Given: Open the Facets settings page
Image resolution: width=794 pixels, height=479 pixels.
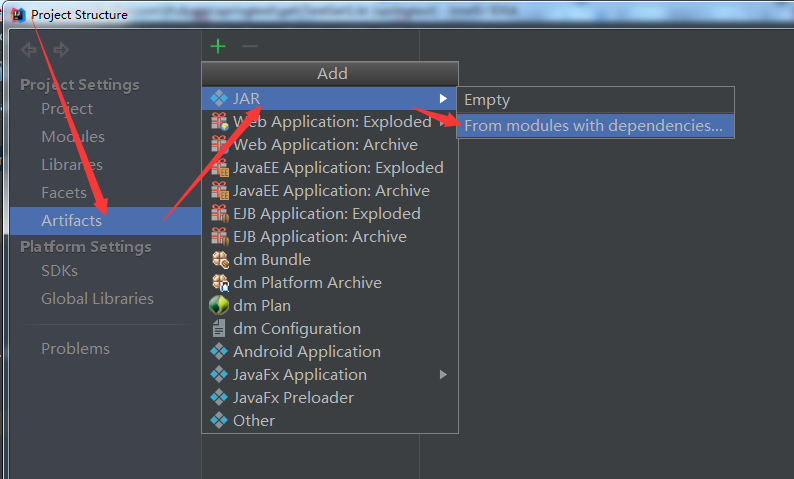Looking at the screenshot, I should click(x=64, y=192).
